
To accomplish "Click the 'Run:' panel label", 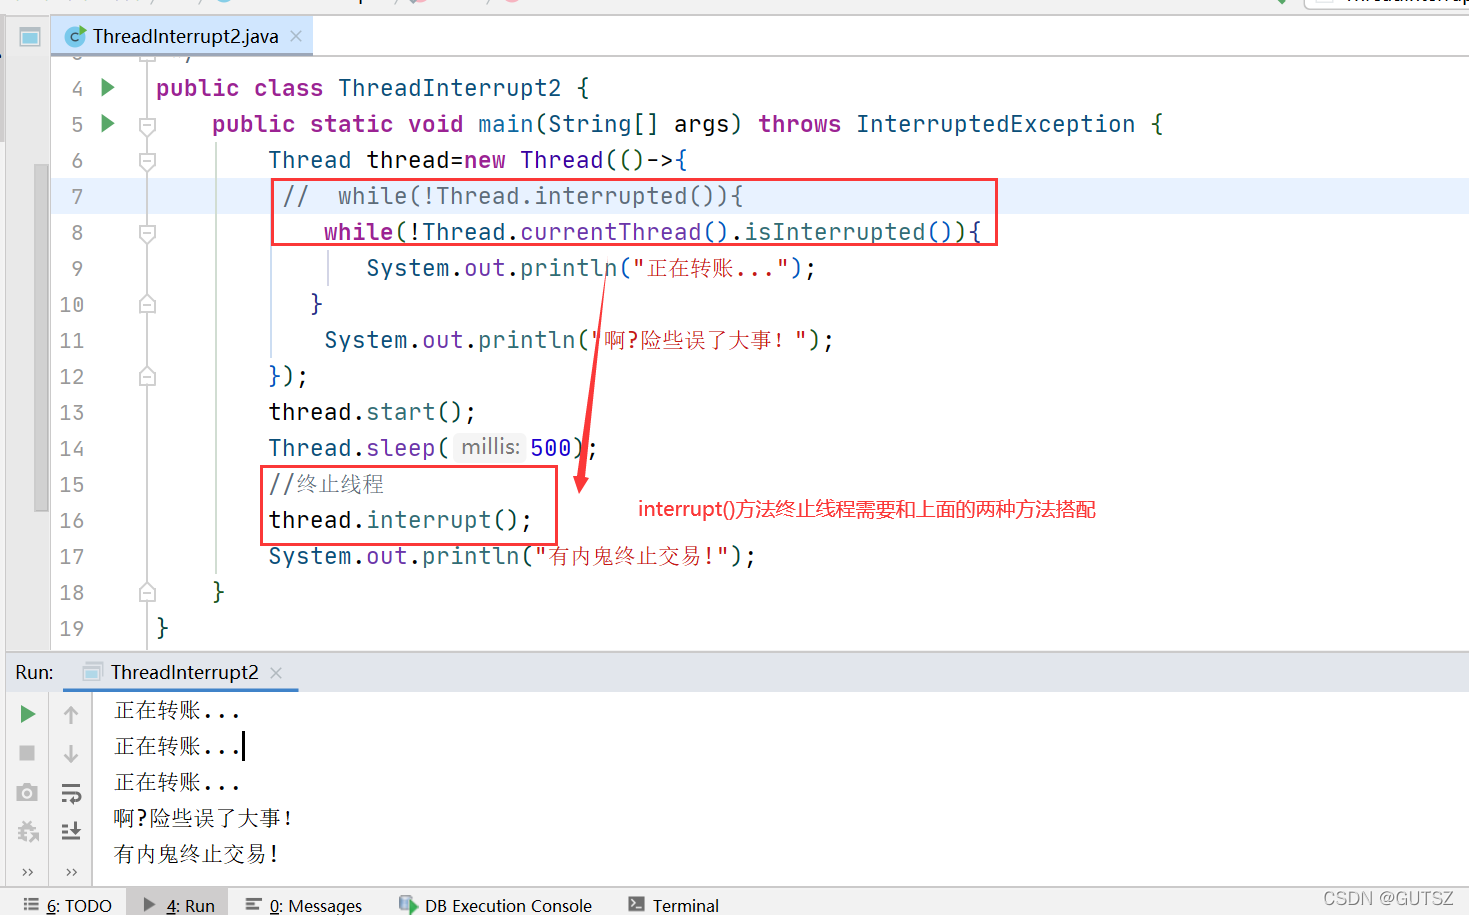I will pos(35,673).
